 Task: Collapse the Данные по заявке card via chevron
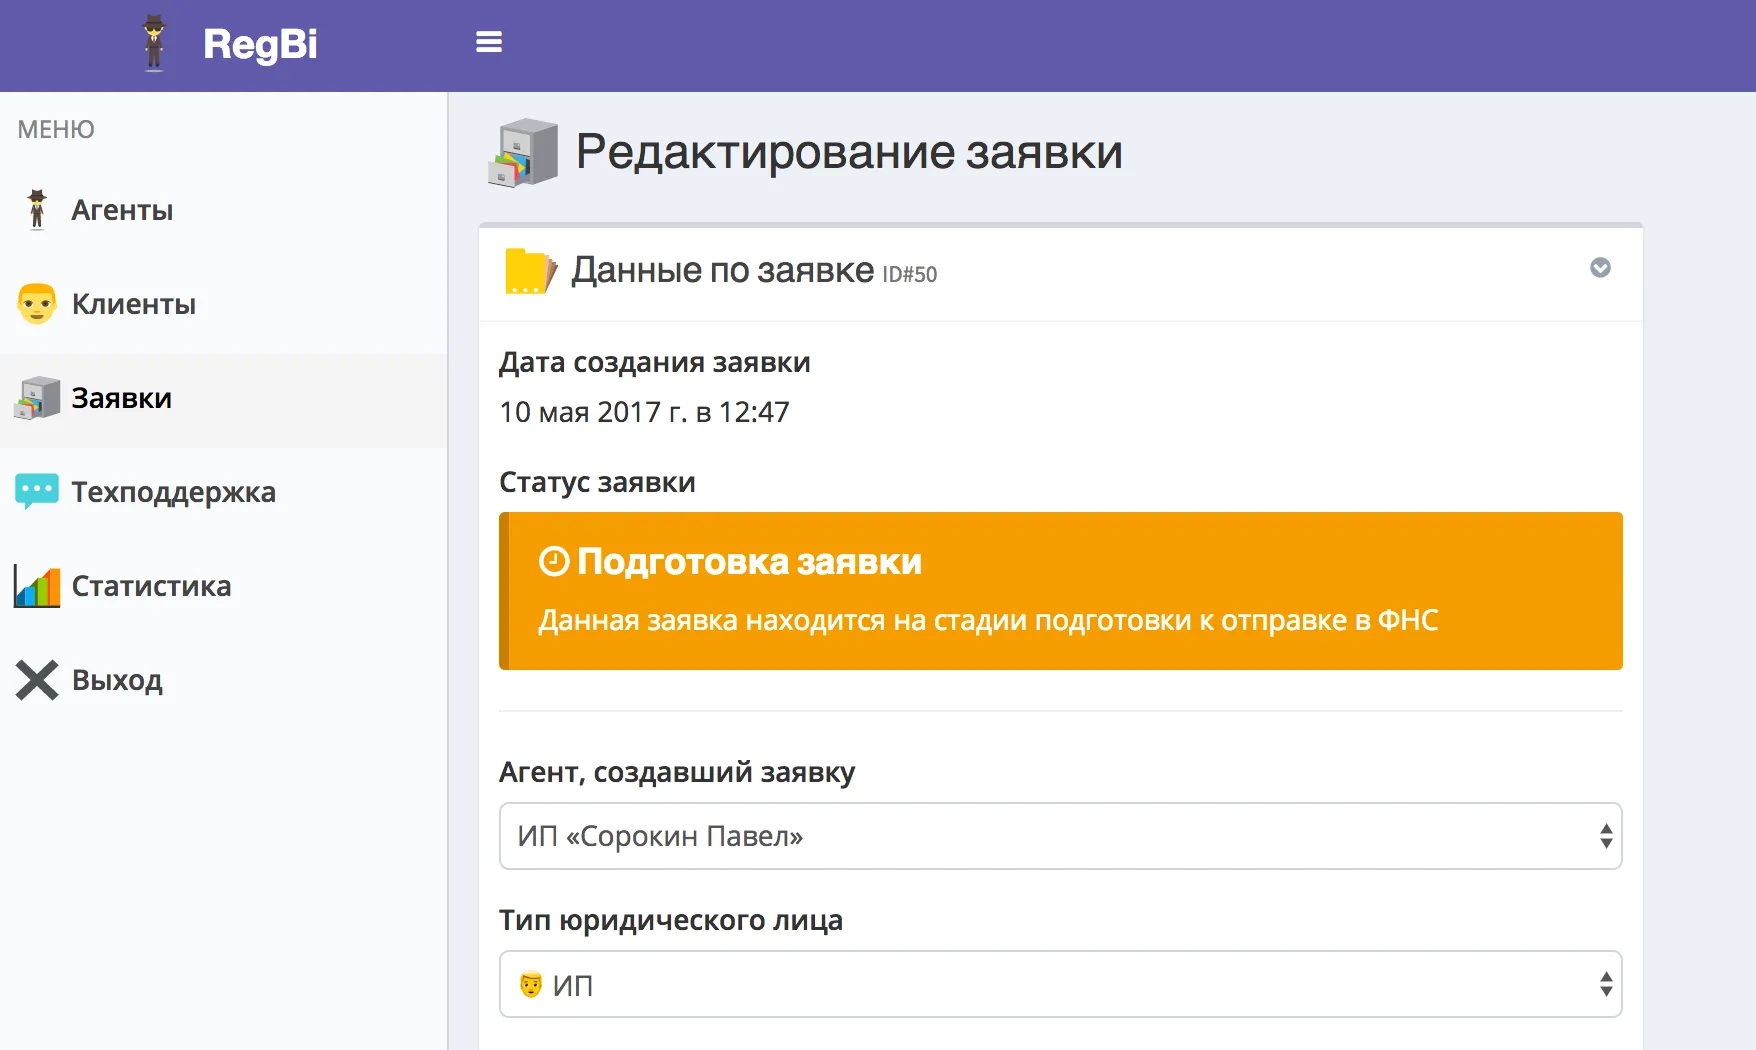pos(1600,268)
